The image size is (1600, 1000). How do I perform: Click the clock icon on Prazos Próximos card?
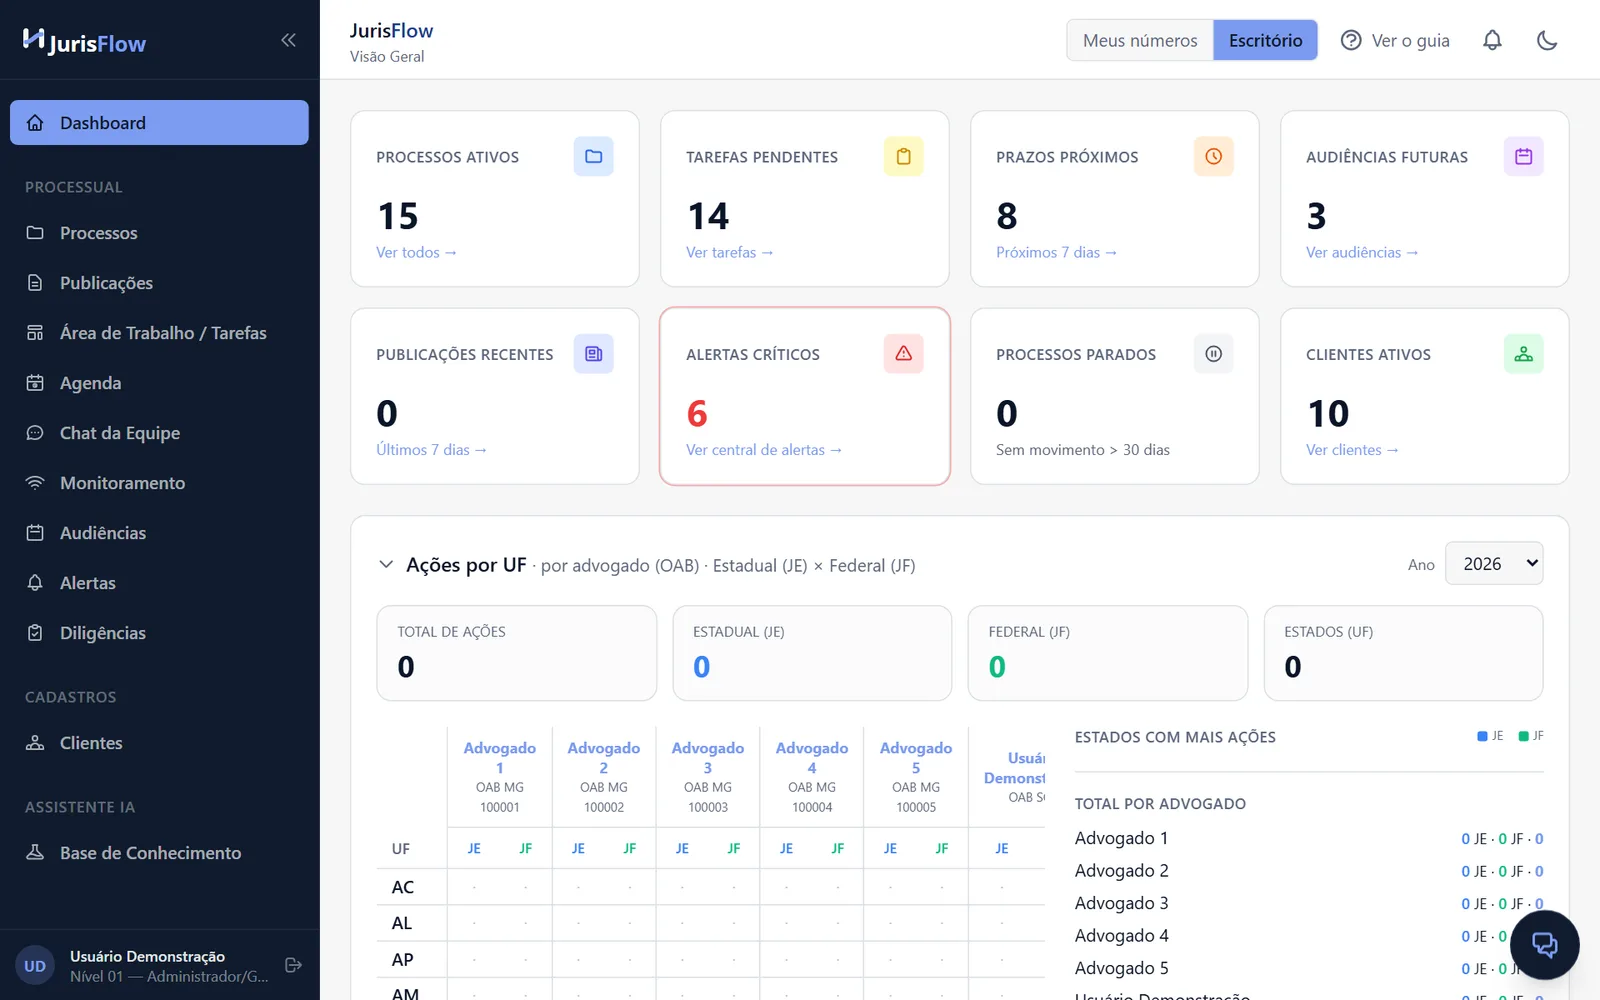1213,156
